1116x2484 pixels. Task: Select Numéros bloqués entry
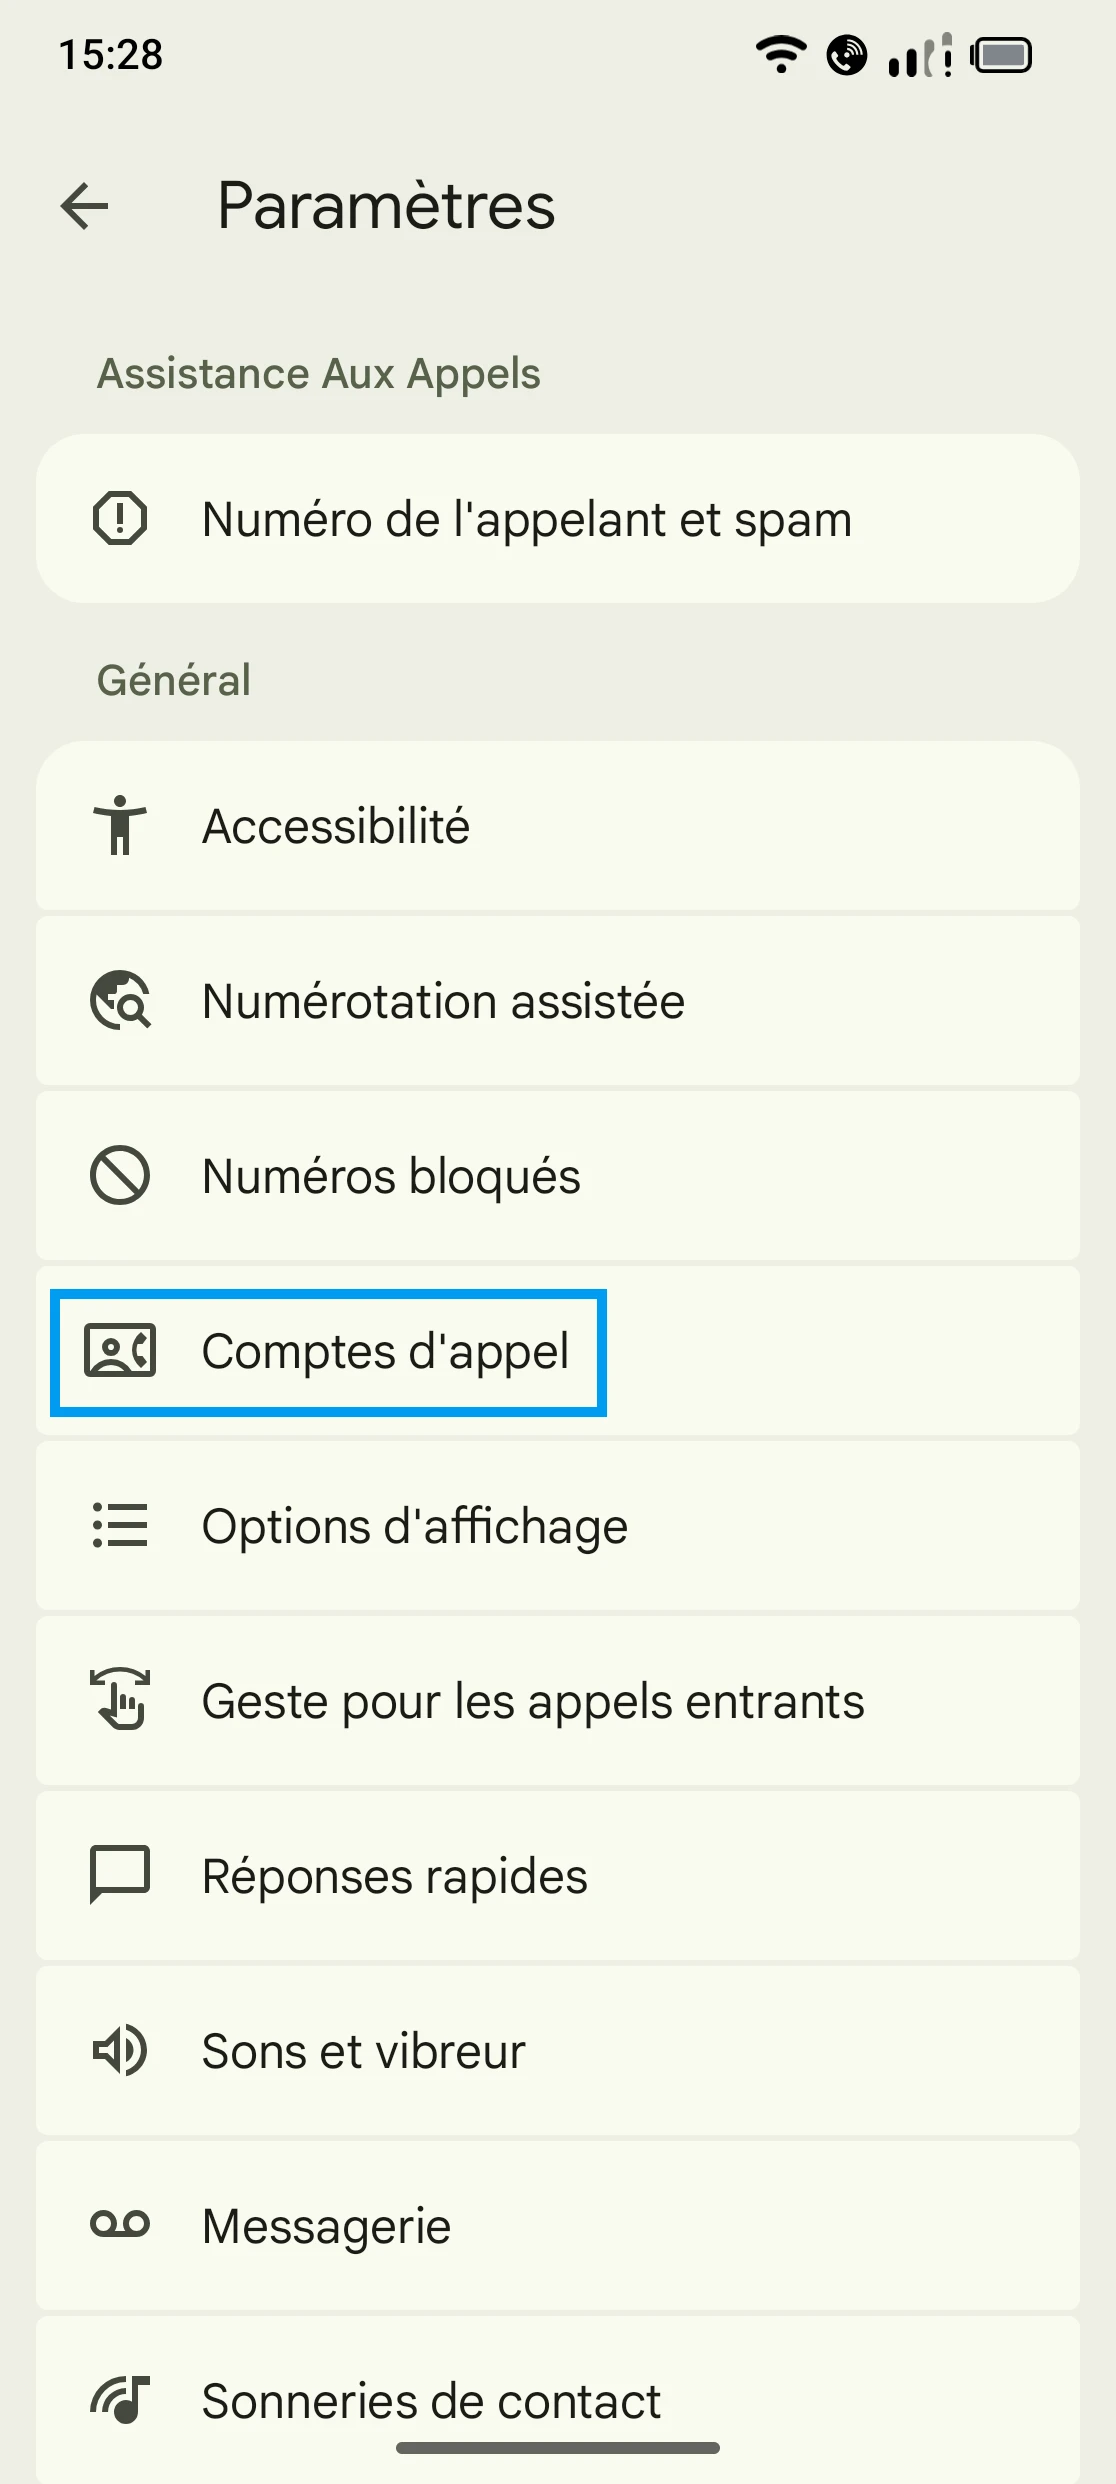coord(391,1175)
